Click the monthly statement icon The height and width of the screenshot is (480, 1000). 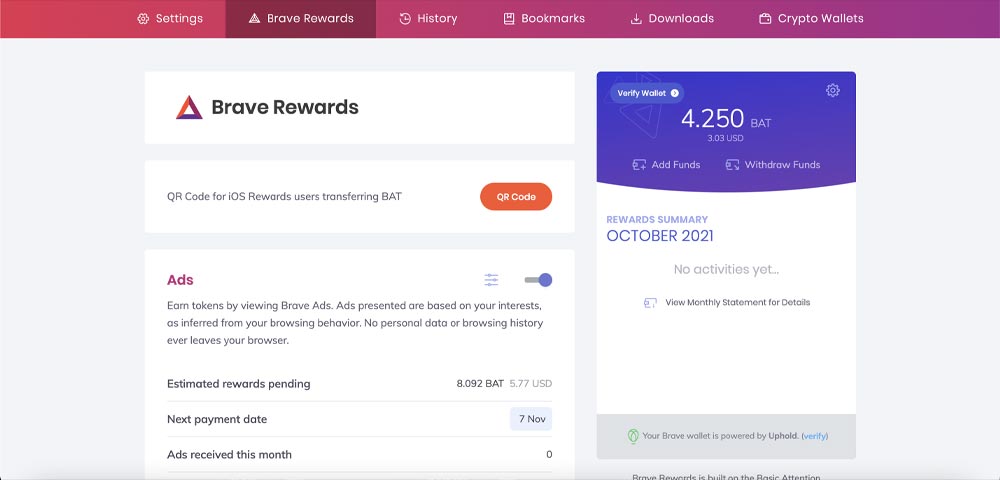pos(650,303)
